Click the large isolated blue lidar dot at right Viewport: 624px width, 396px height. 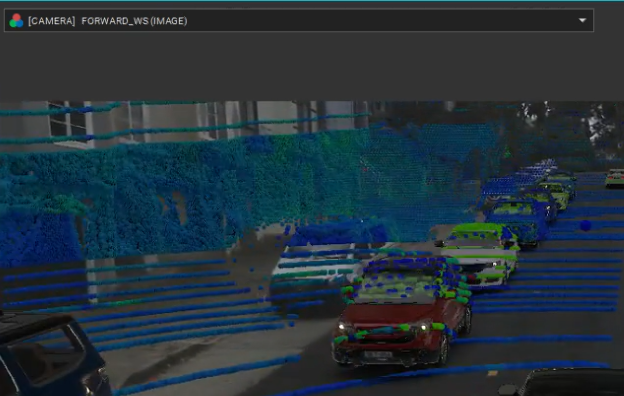[585, 226]
